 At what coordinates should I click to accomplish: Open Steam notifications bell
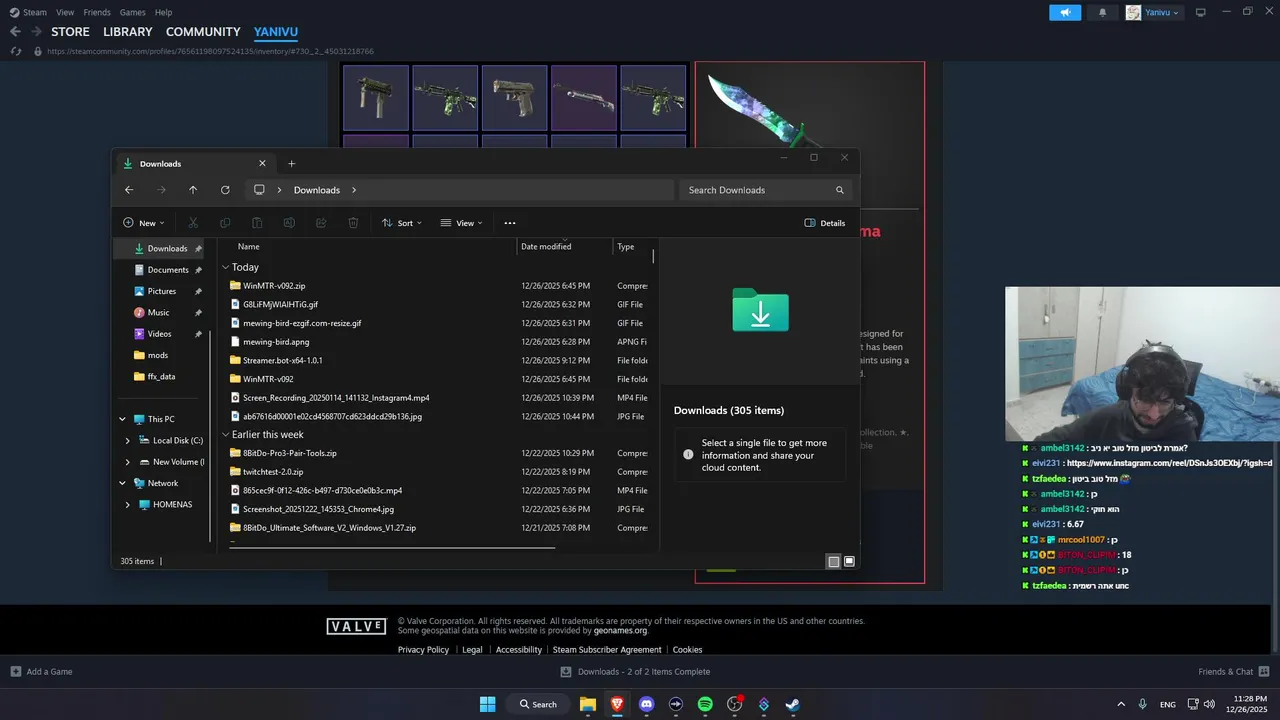point(1103,12)
